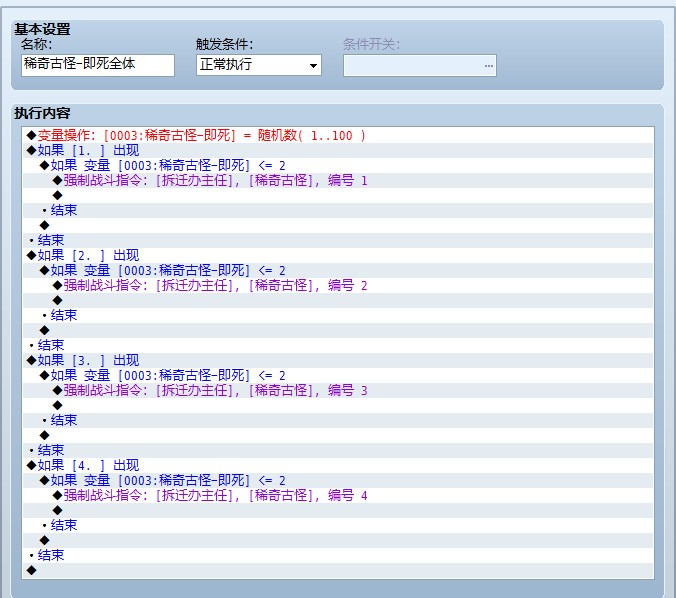676x598 pixels.
Task: Select the 变量操作 随机数 1..100 line
Action: pyautogui.click(x=338, y=135)
